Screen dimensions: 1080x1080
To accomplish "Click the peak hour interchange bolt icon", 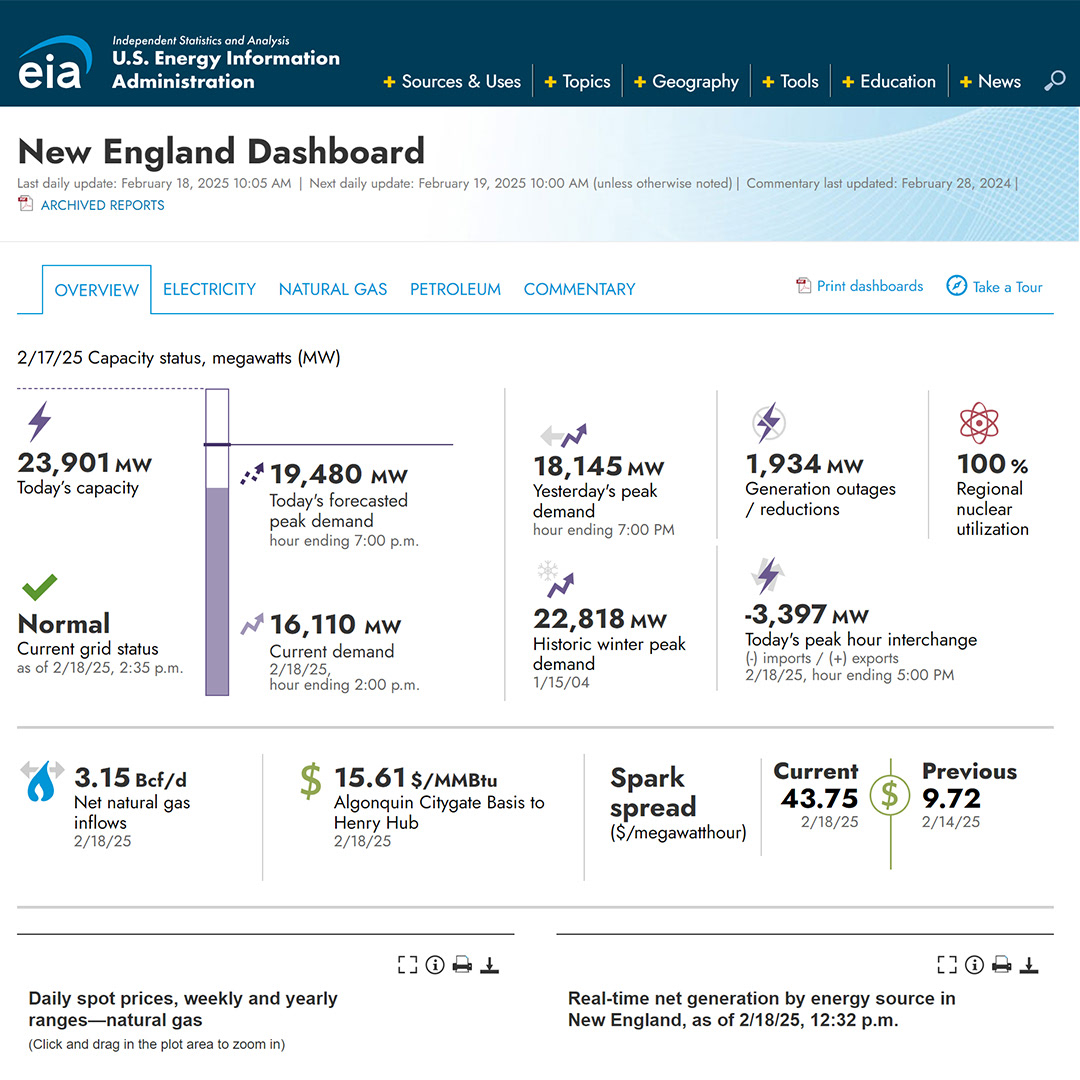I will (768, 576).
